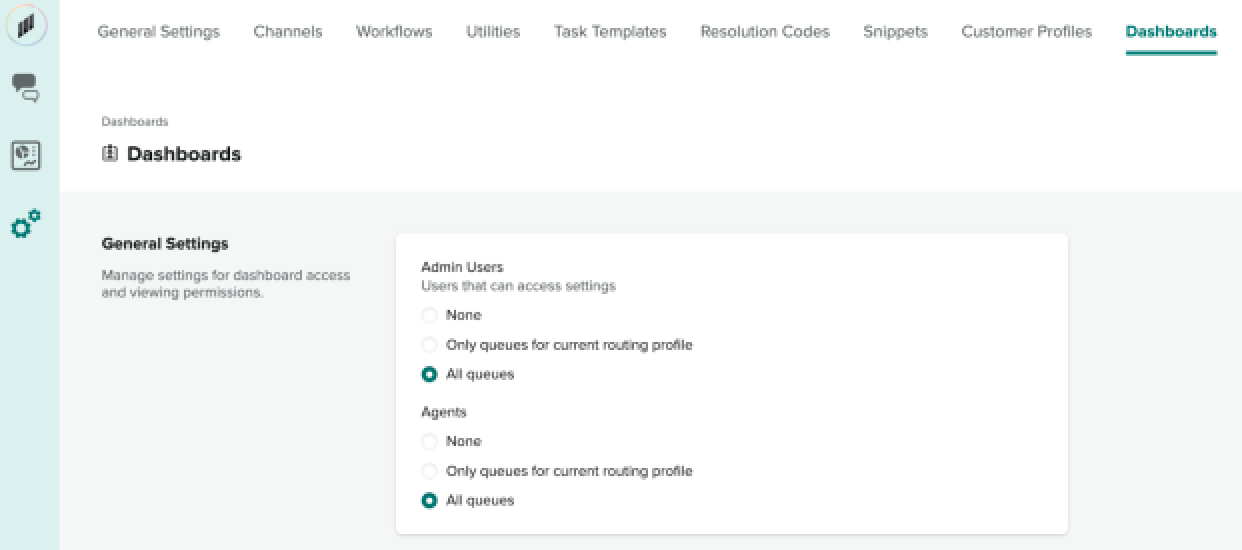Switch to the Channels tab

[288, 31]
